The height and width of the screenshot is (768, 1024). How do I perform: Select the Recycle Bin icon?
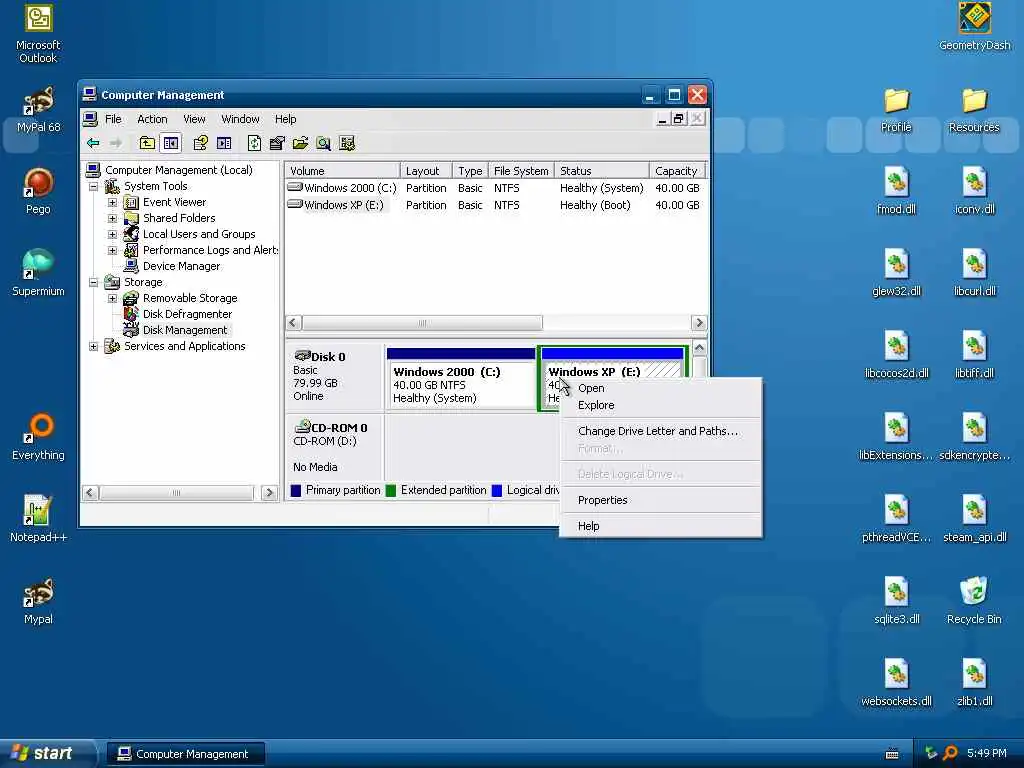(x=974, y=601)
